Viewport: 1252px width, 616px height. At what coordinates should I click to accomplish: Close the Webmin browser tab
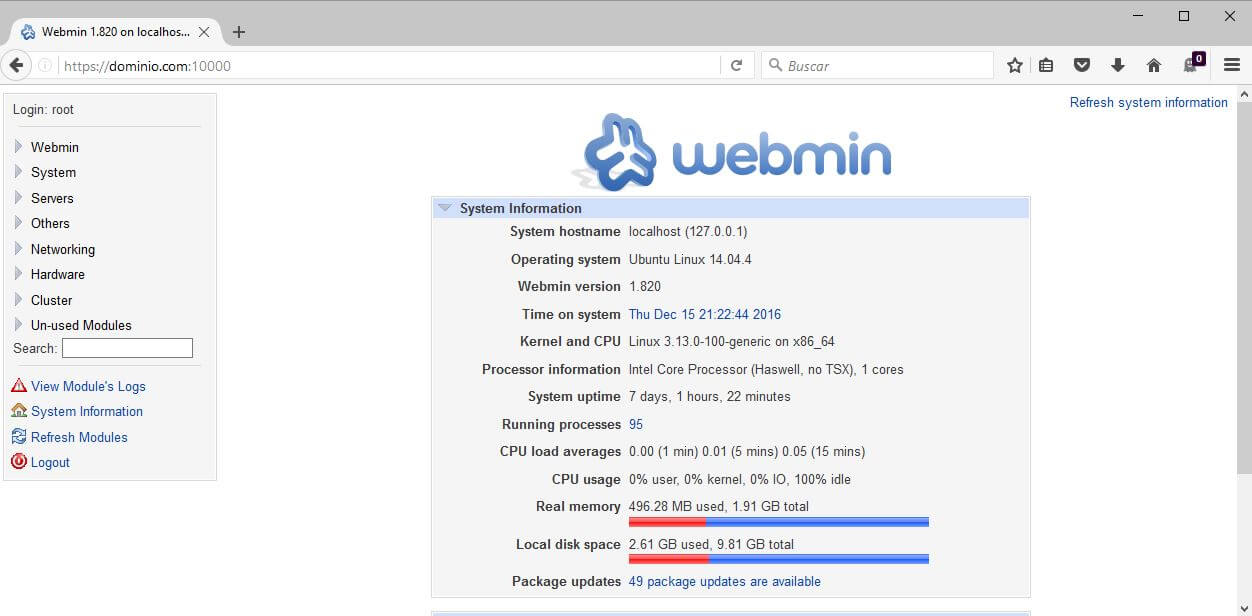204,32
